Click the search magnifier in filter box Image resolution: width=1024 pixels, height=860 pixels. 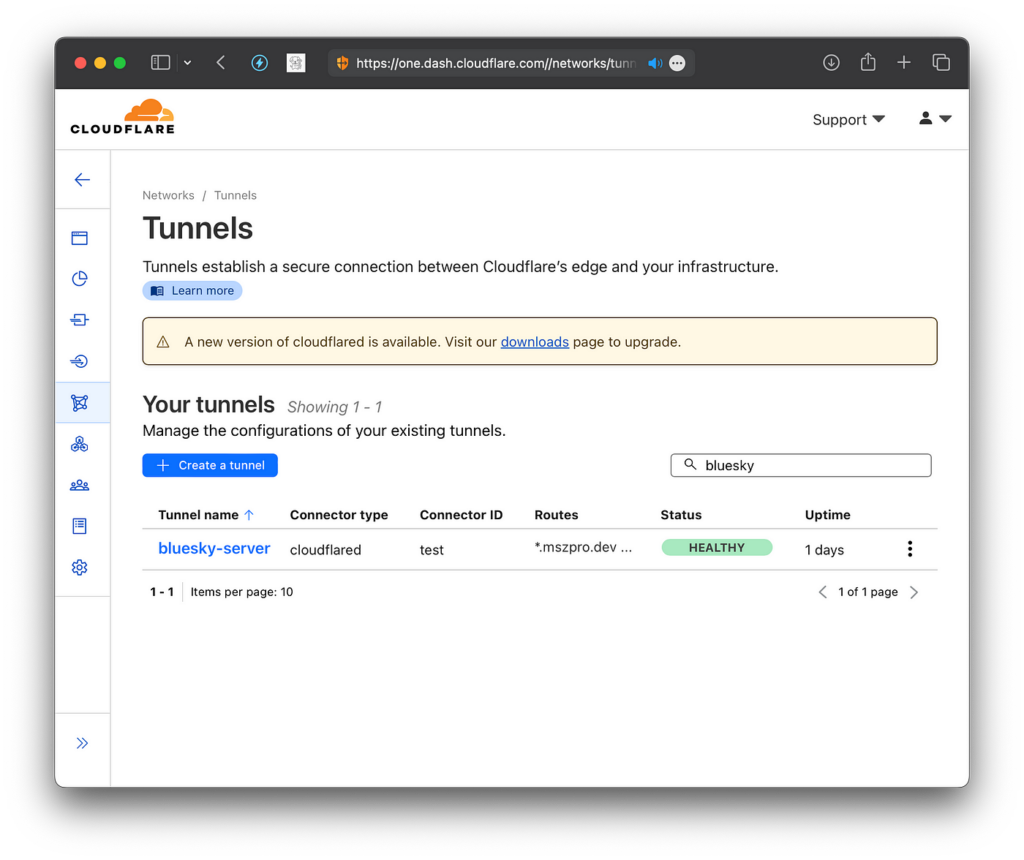(691, 464)
